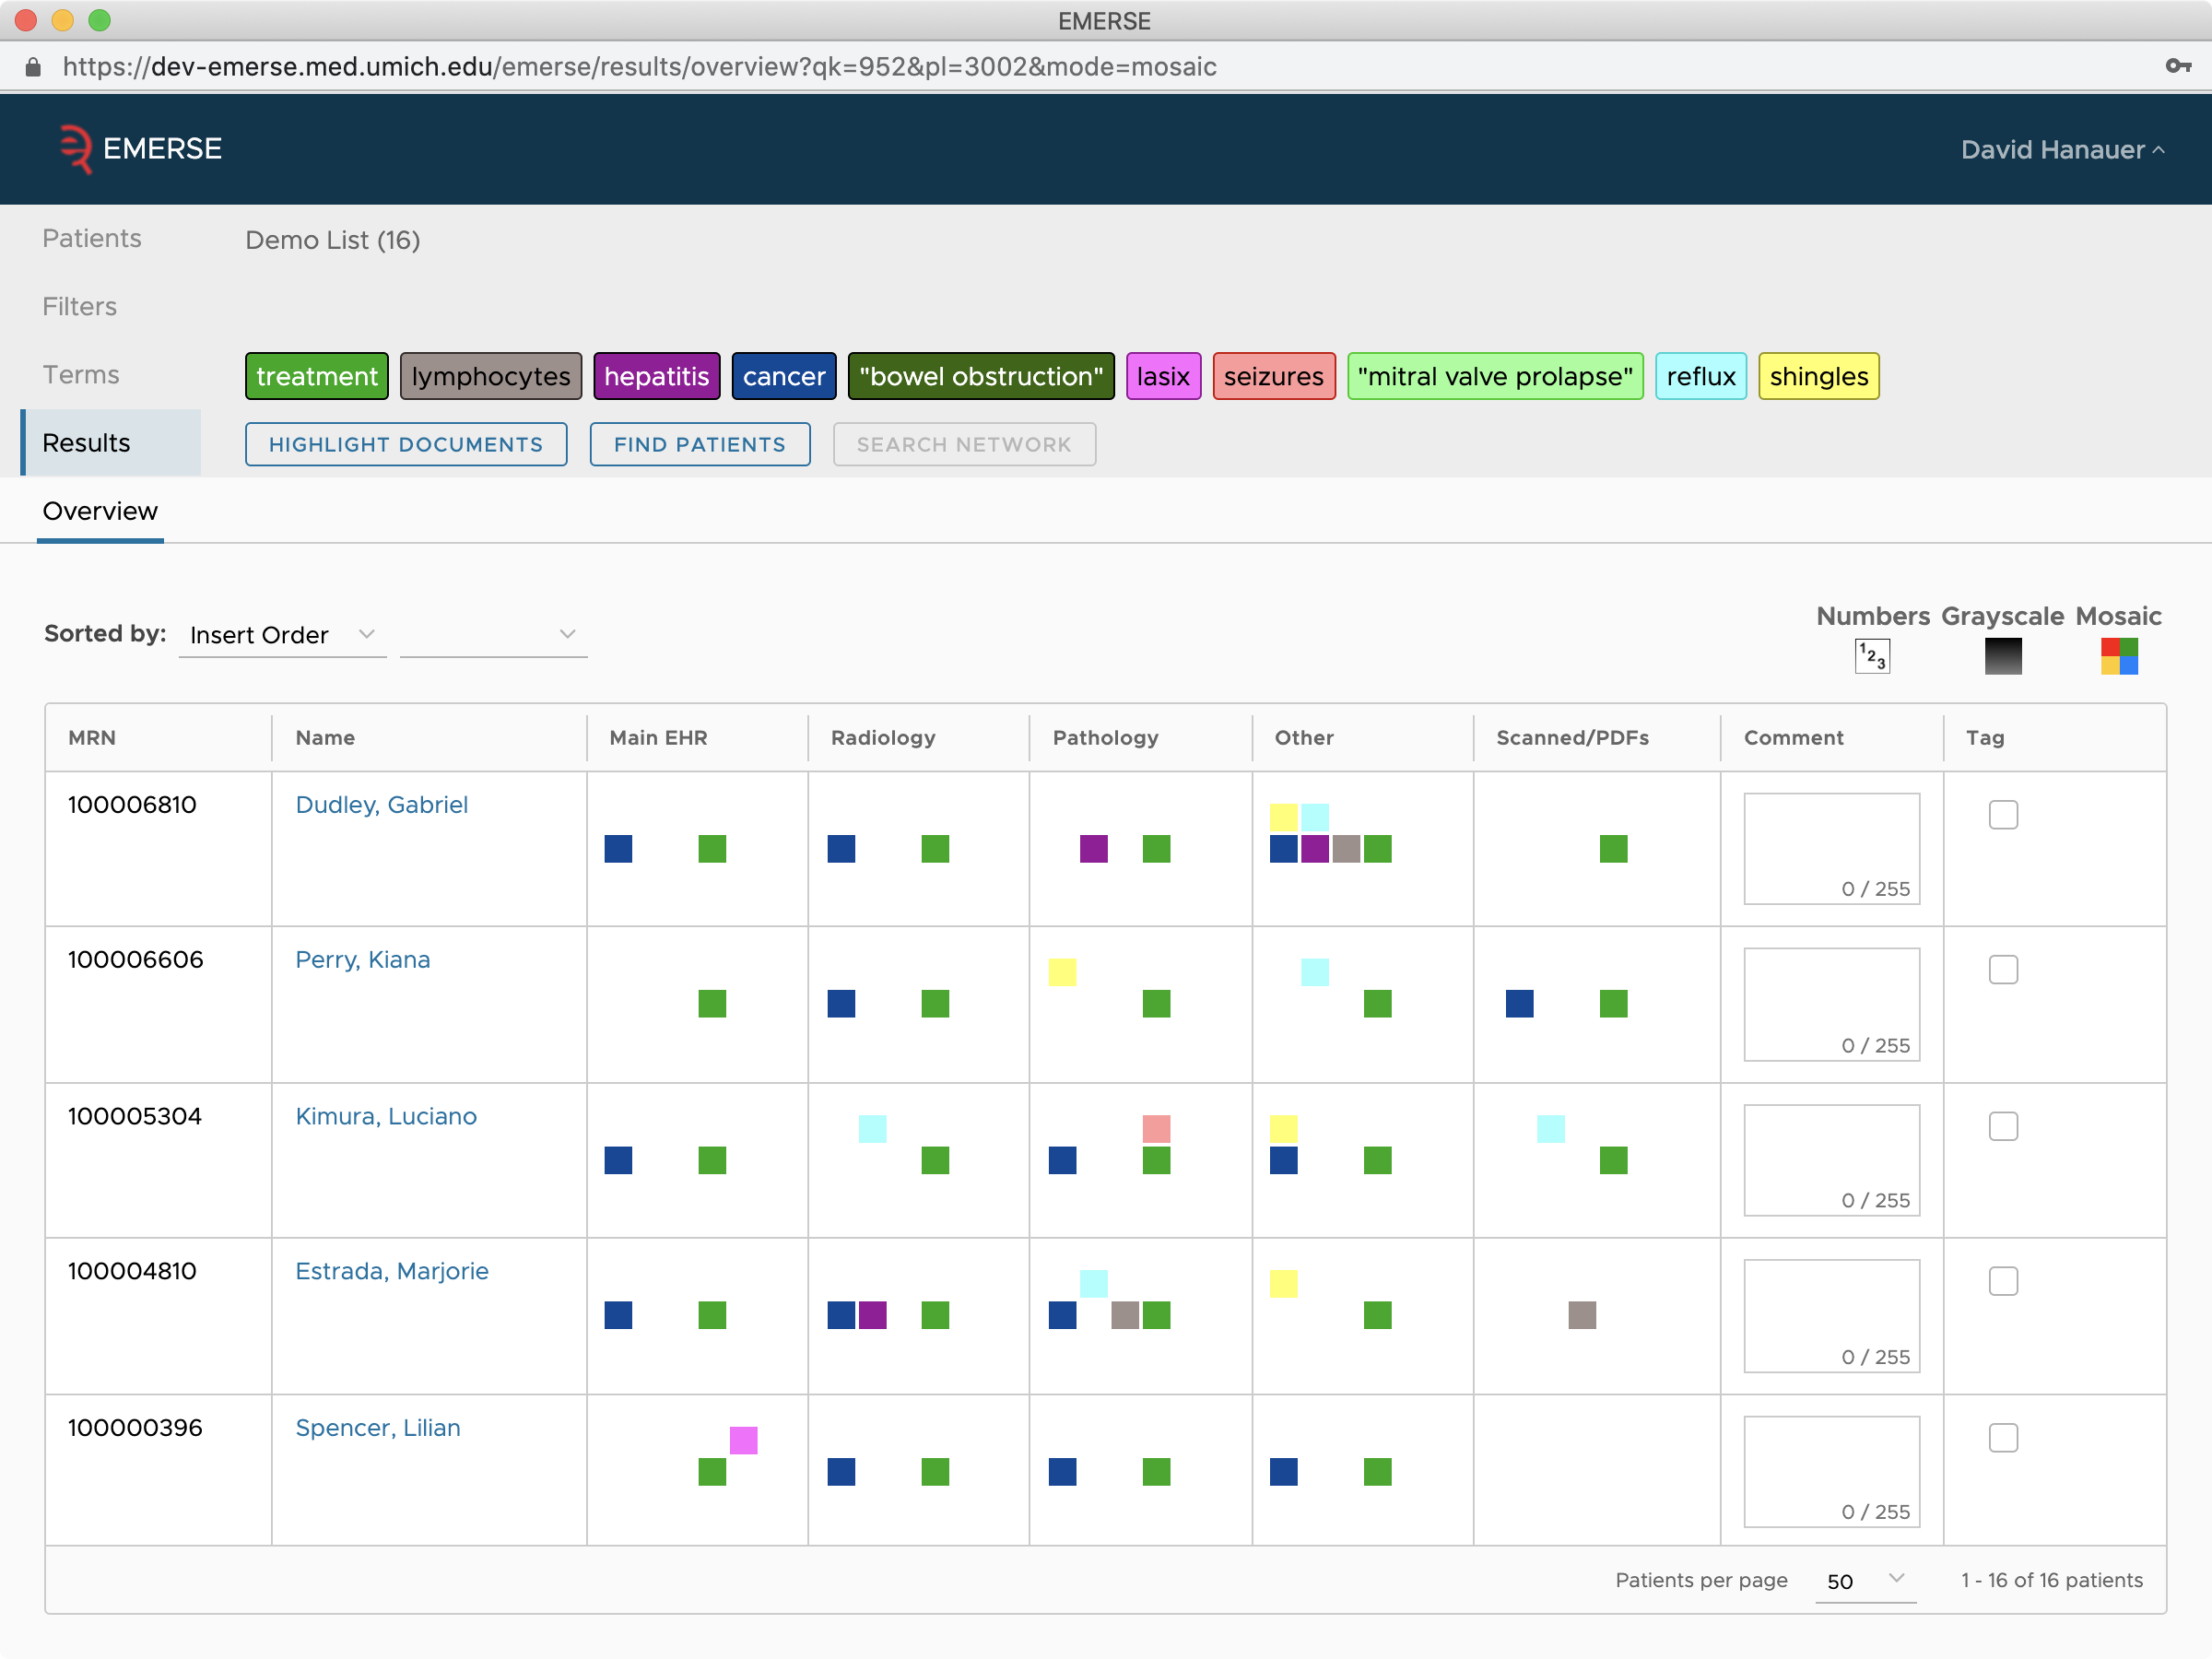The height and width of the screenshot is (1659, 2212).
Task: Click the "mitral valve prolapse" term tag
Action: click(x=1495, y=376)
